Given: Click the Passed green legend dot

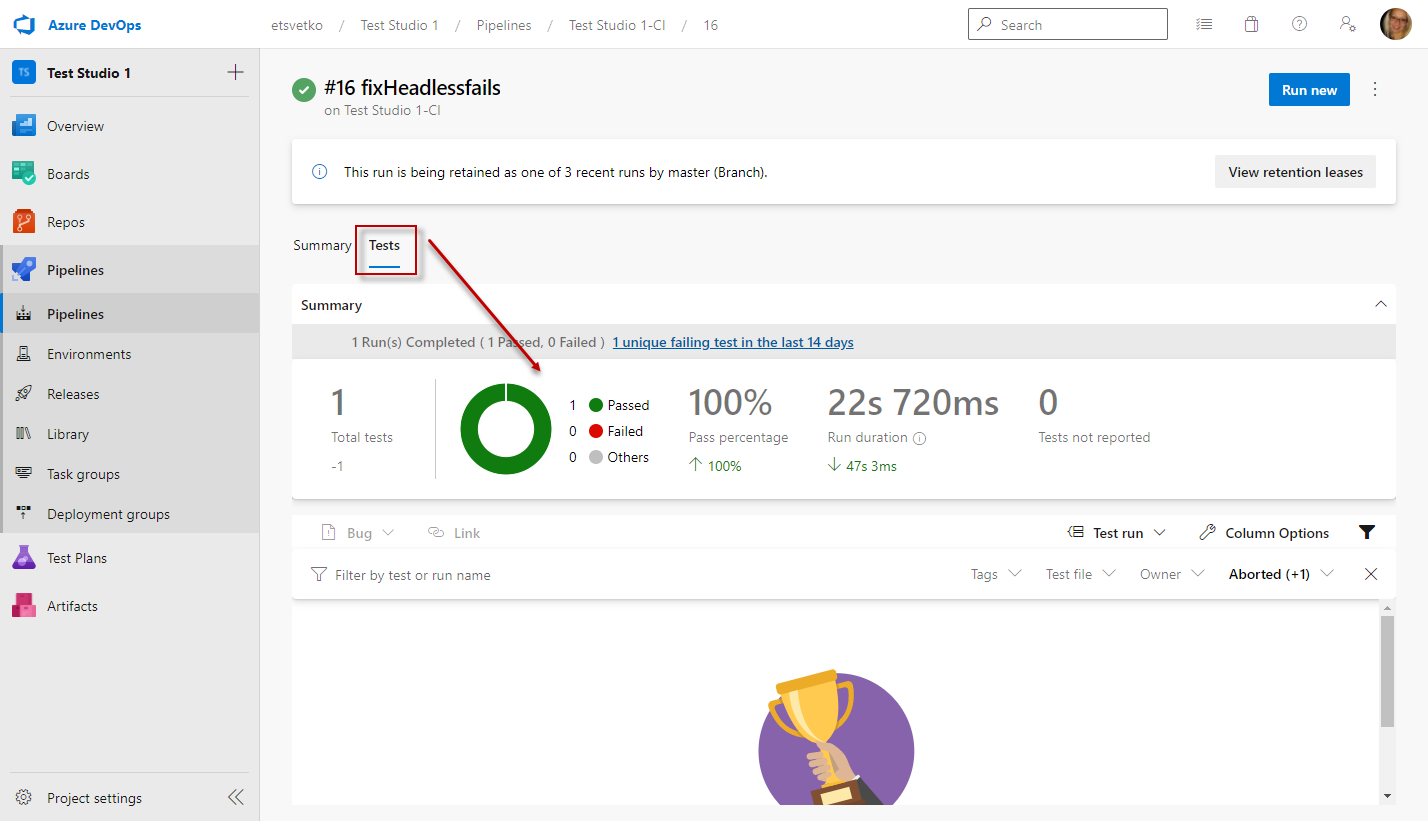Looking at the screenshot, I should (596, 405).
